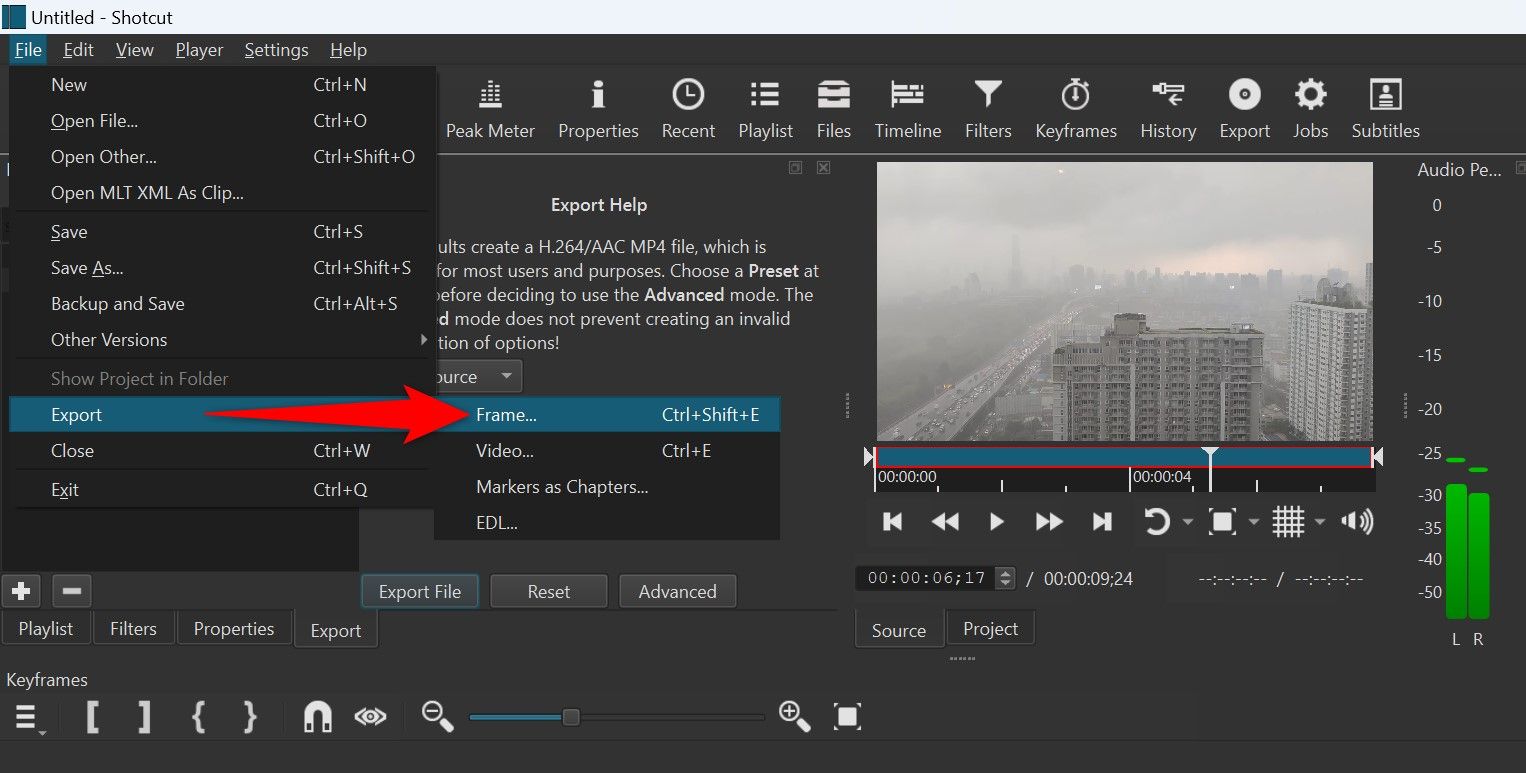The width and height of the screenshot is (1526, 773).
Task: Toggle snapping in the Keyframes toolbar
Action: pos(316,716)
